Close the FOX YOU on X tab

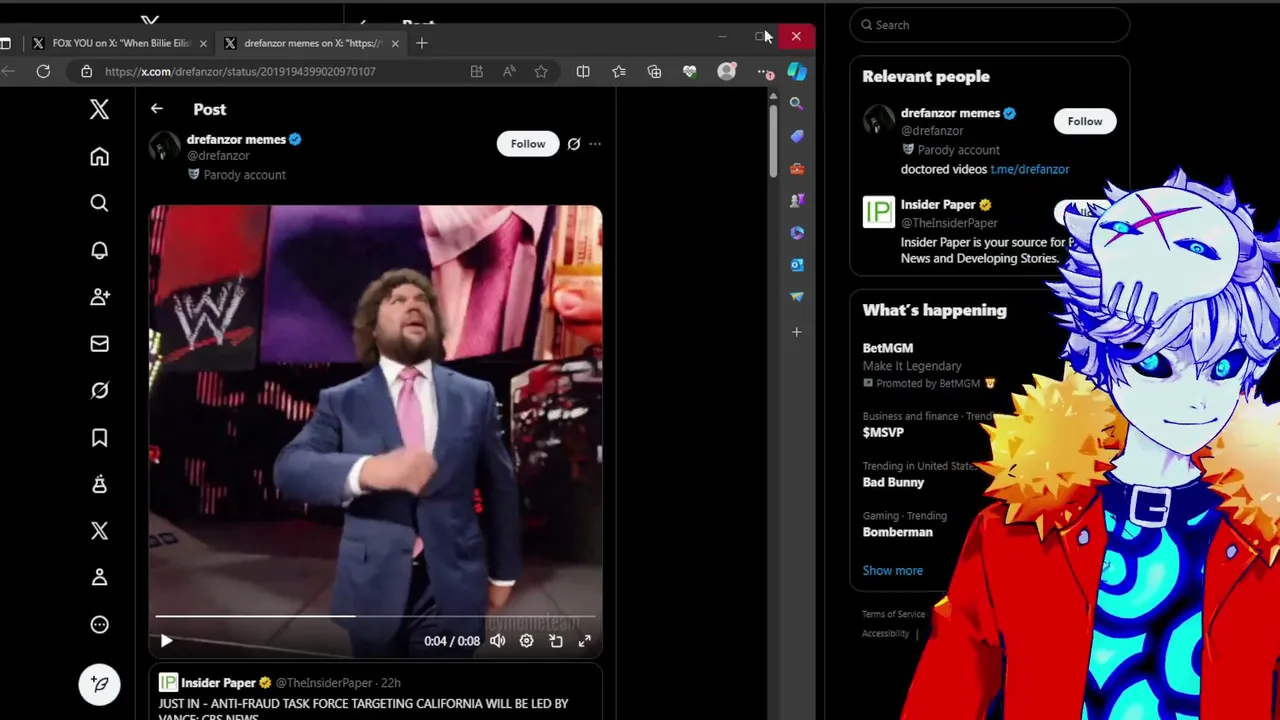[x=203, y=43]
